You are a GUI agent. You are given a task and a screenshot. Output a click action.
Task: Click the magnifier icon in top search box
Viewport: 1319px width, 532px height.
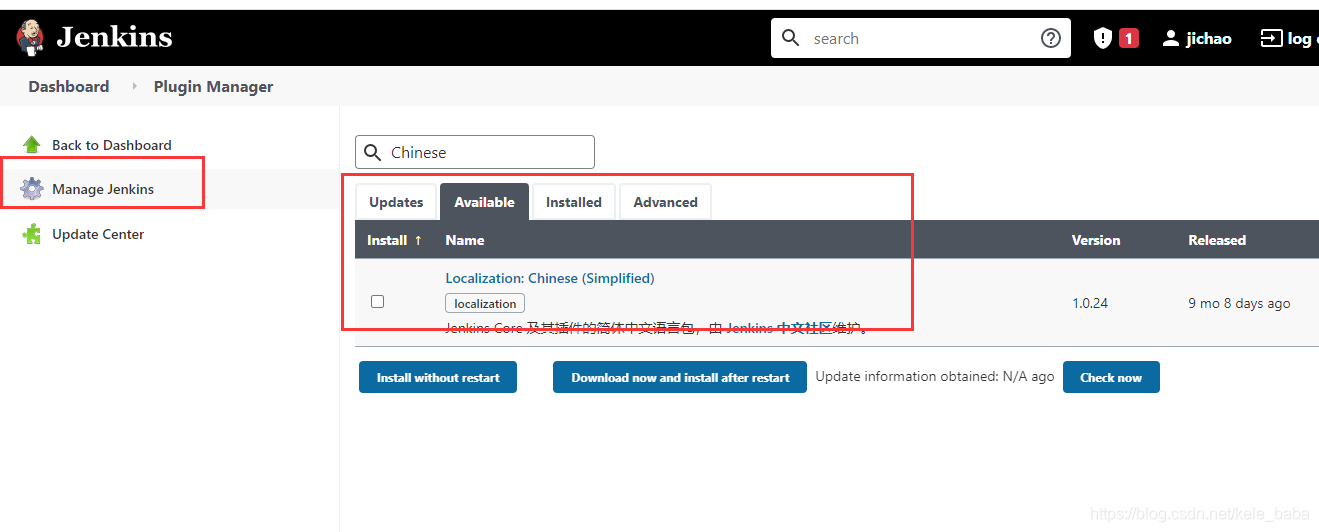pos(791,38)
